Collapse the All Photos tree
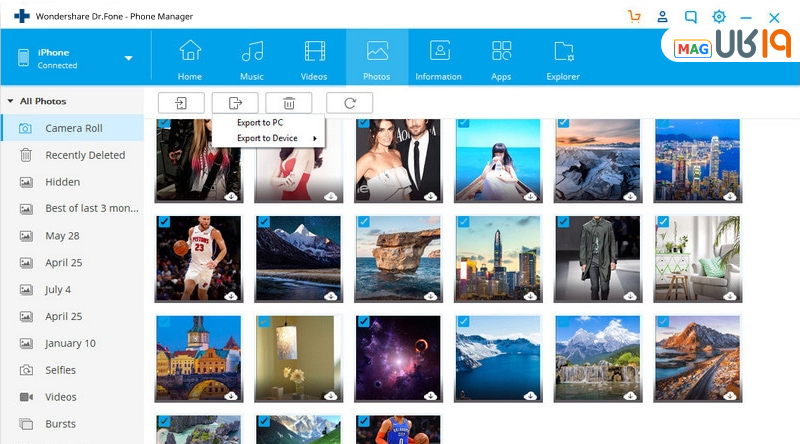800x444 pixels. tap(10, 101)
